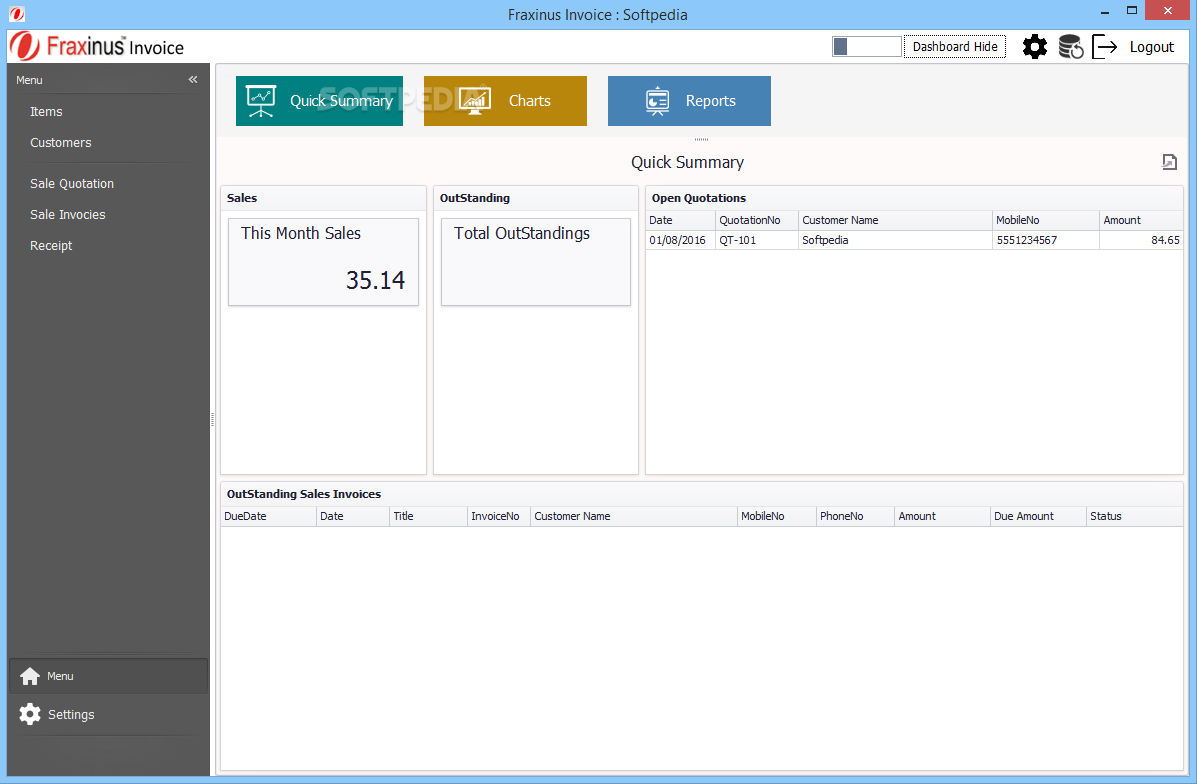Open the Charts tile
Screen dimensions: 1197x784
click(x=505, y=101)
